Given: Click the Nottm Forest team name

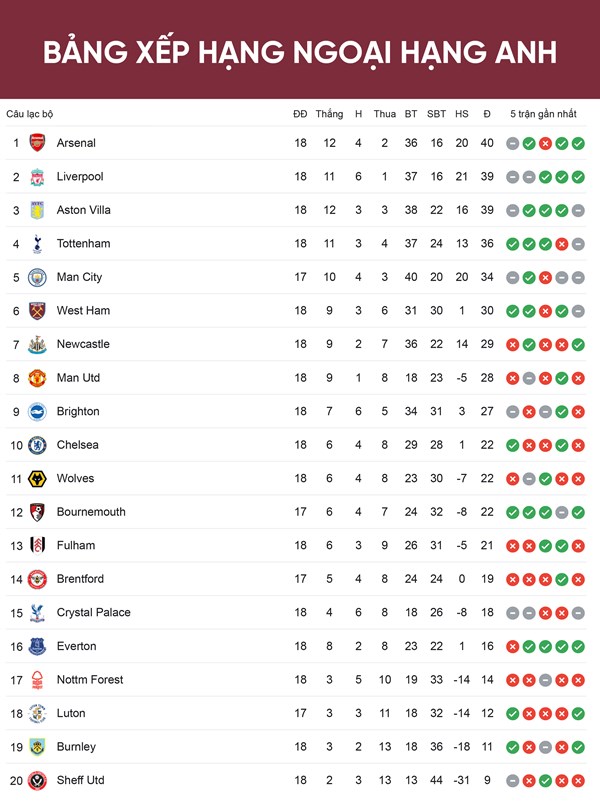Looking at the screenshot, I should tap(90, 679).
